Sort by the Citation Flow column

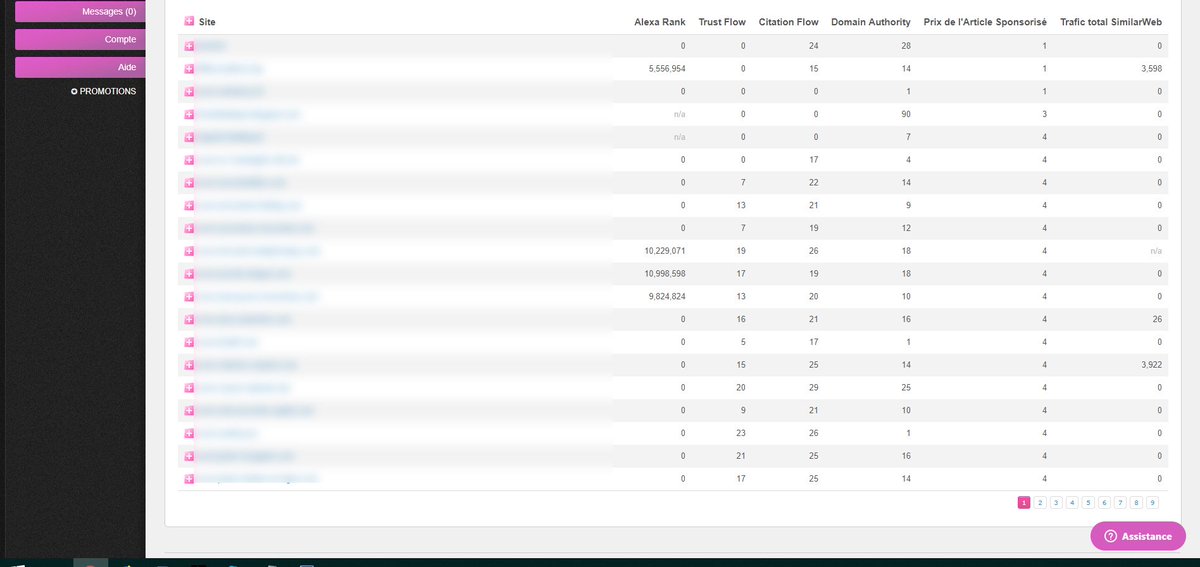pos(789,21)
